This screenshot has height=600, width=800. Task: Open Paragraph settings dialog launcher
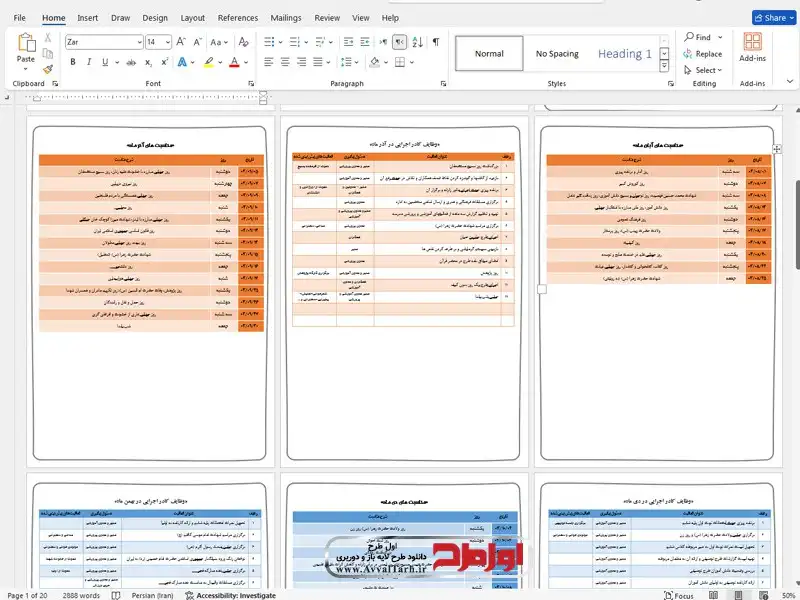coord(443,84)
